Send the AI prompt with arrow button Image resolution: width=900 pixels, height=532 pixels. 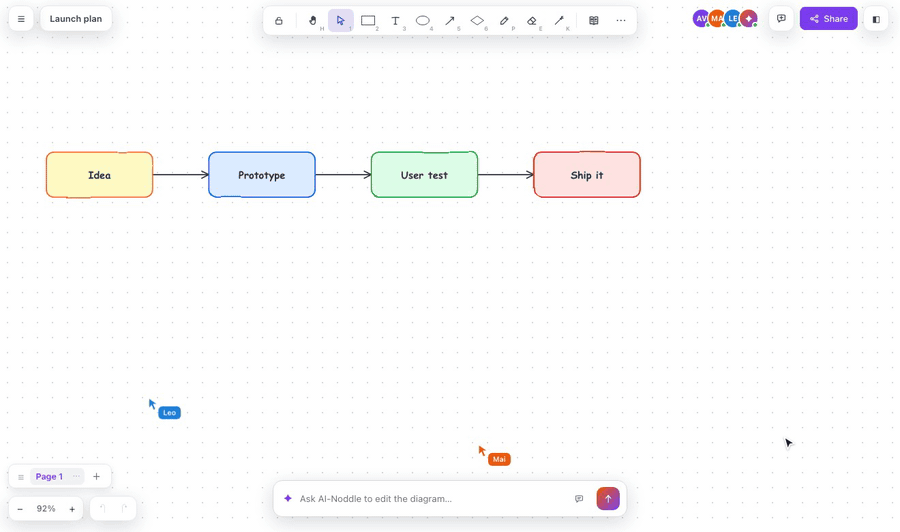[x=608, y=499]
